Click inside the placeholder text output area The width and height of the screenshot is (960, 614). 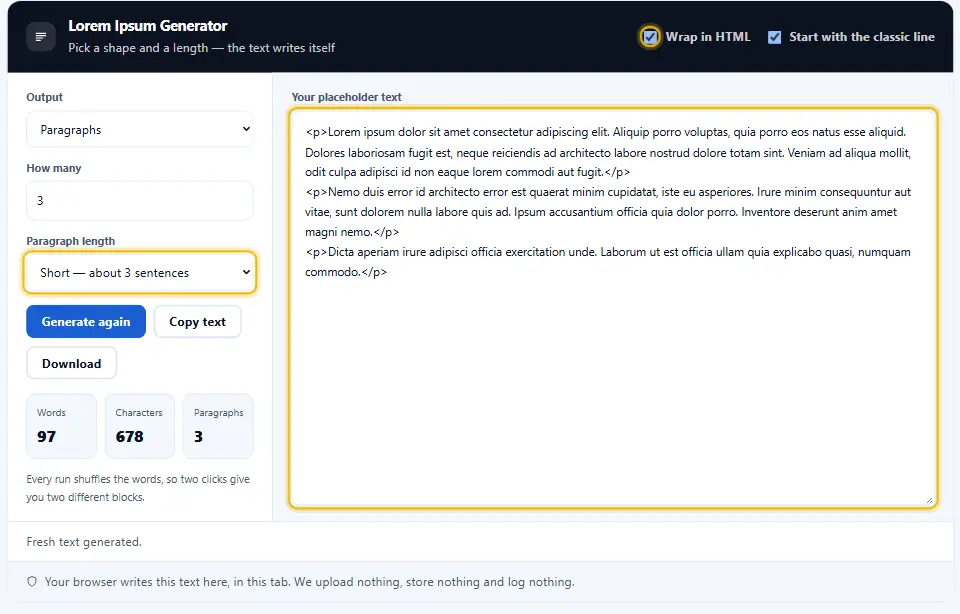coord(613,308)
